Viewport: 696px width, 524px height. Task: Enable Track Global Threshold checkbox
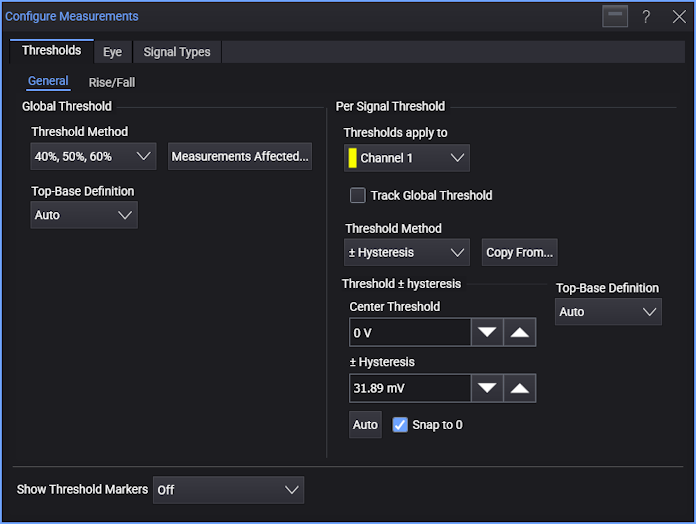click(357, 195)
